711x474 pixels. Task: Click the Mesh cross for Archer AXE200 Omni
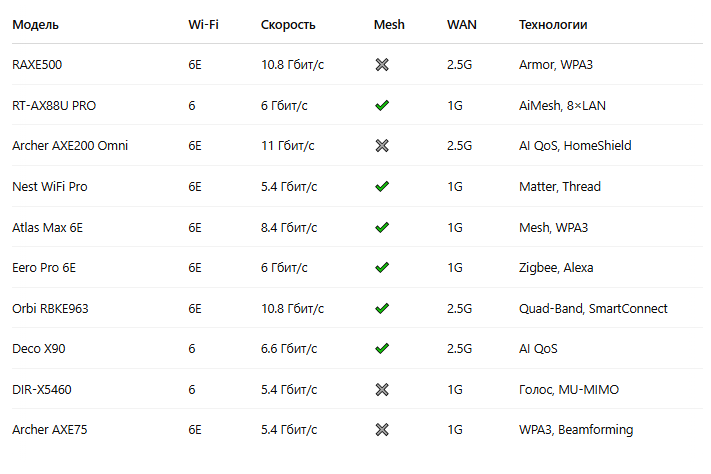pos(381,146)
